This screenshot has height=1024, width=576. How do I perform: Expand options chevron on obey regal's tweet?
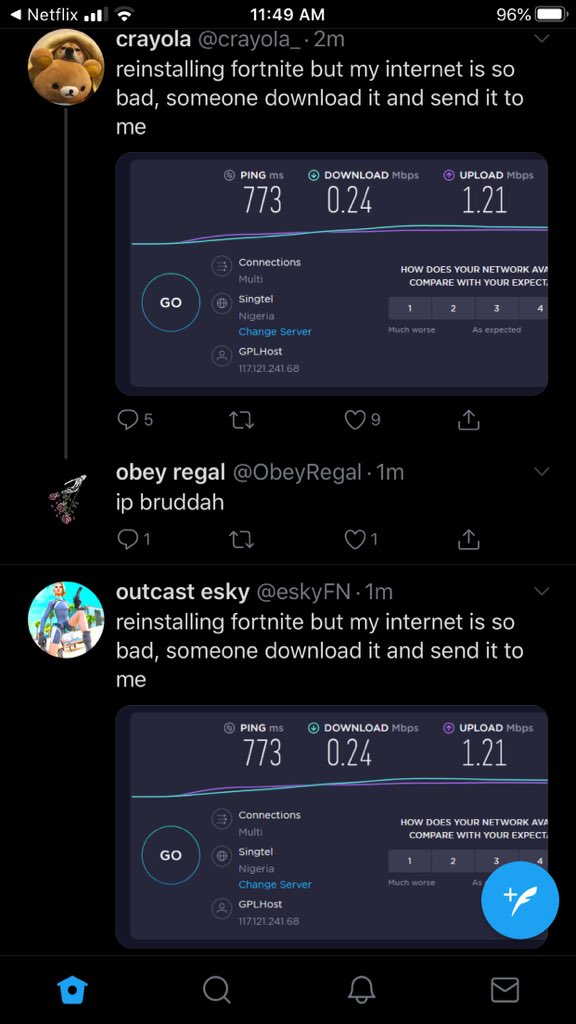pyautogui.click(x=541, y=471)
